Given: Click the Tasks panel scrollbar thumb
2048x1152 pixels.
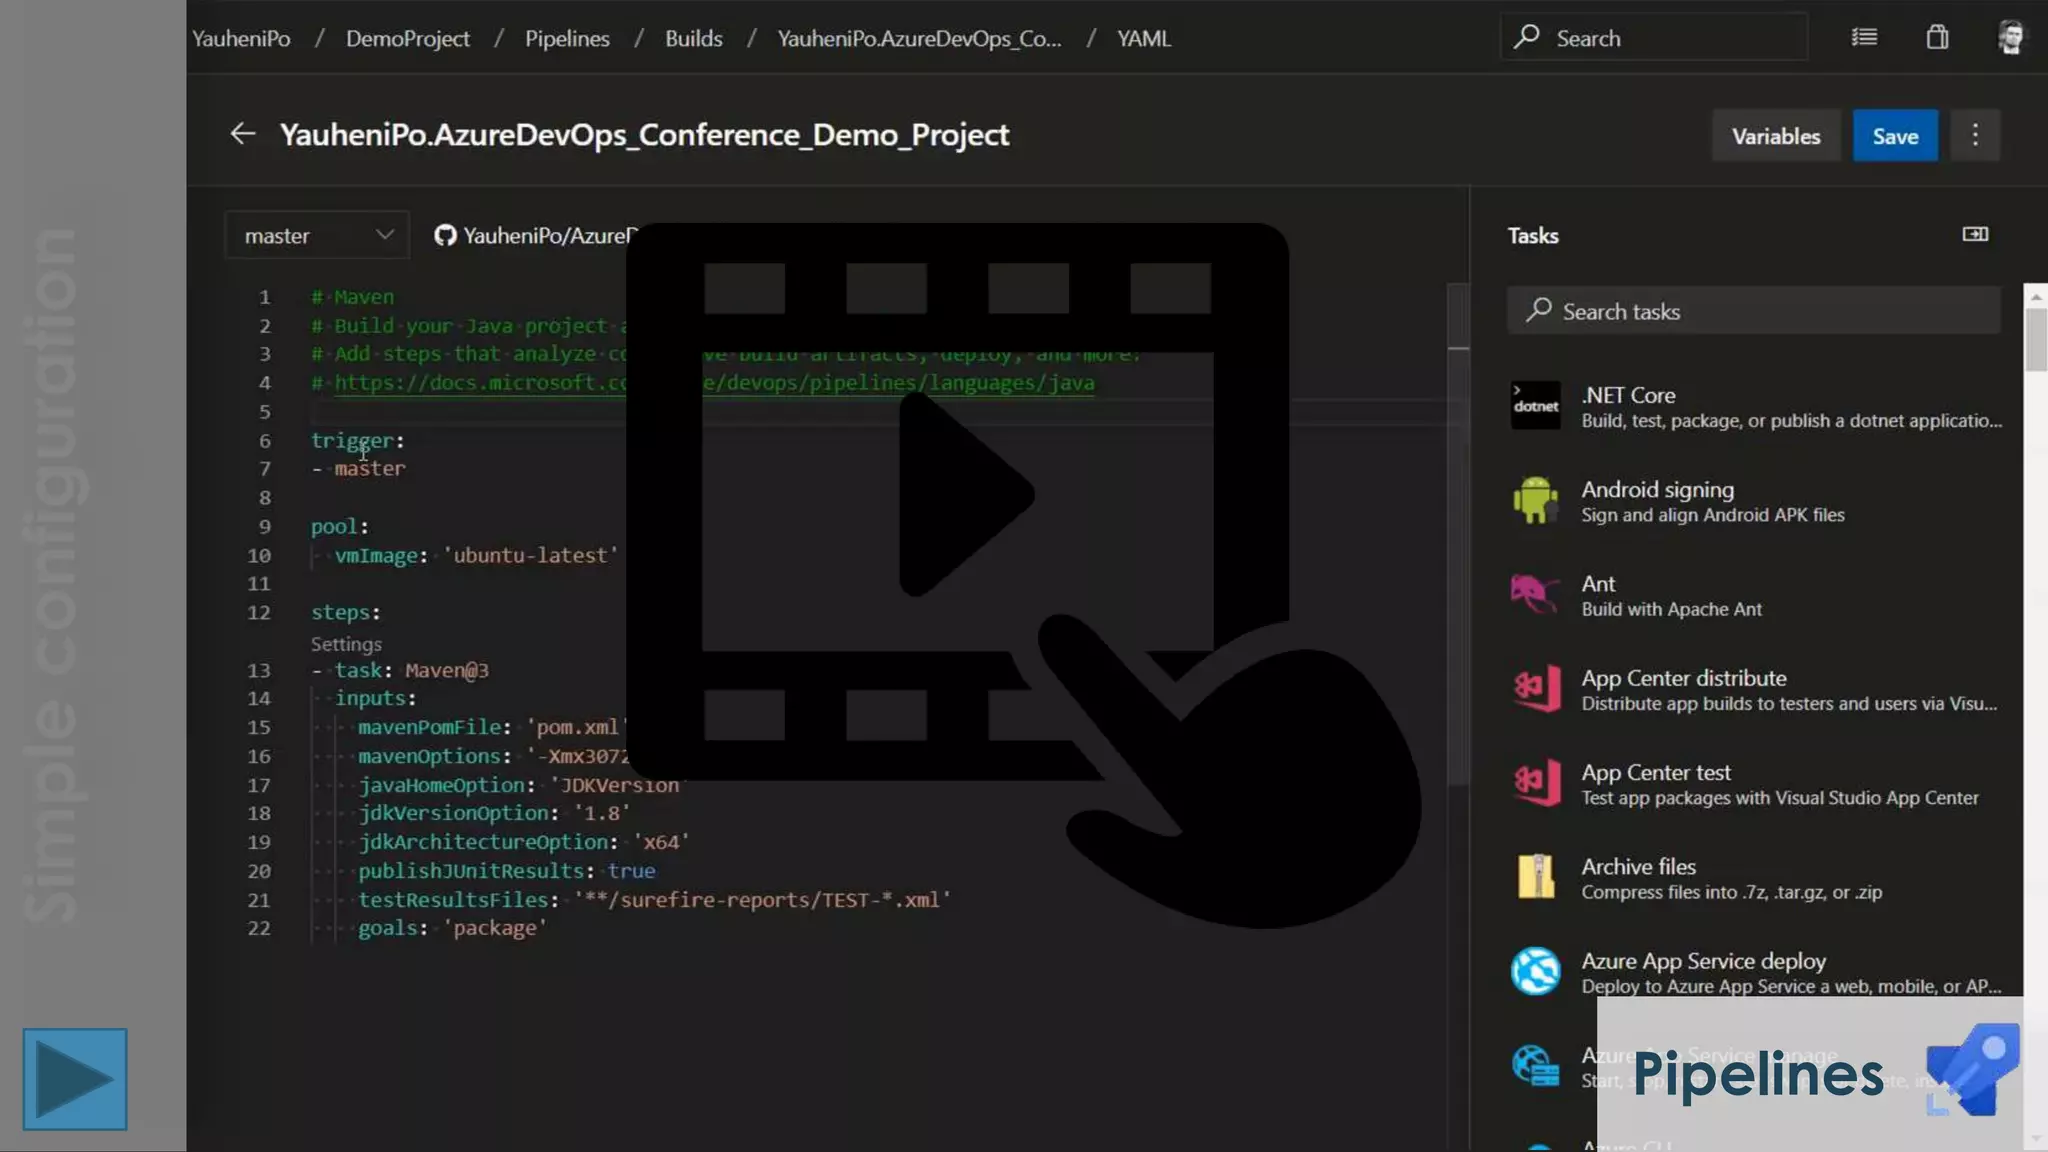Looking at the screenshot, I should (2035, 340).
